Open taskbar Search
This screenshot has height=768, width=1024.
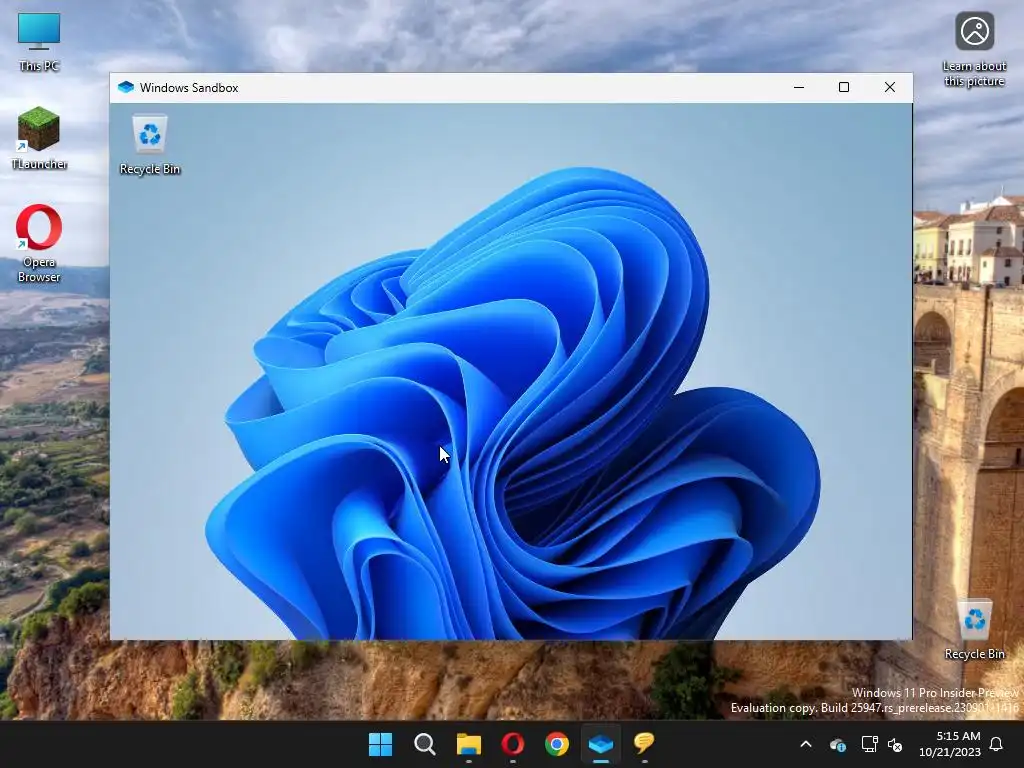(424, 744)
